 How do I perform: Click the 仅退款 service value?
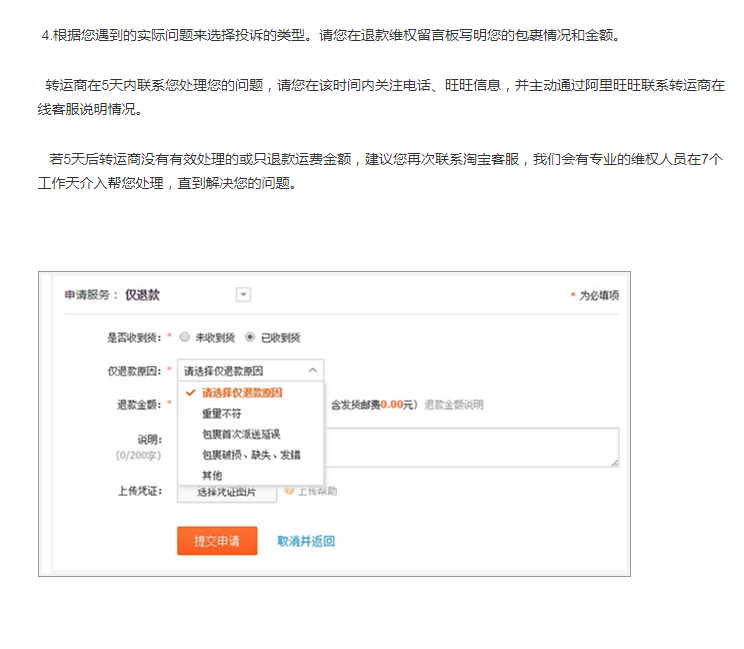tap(142, 295)
